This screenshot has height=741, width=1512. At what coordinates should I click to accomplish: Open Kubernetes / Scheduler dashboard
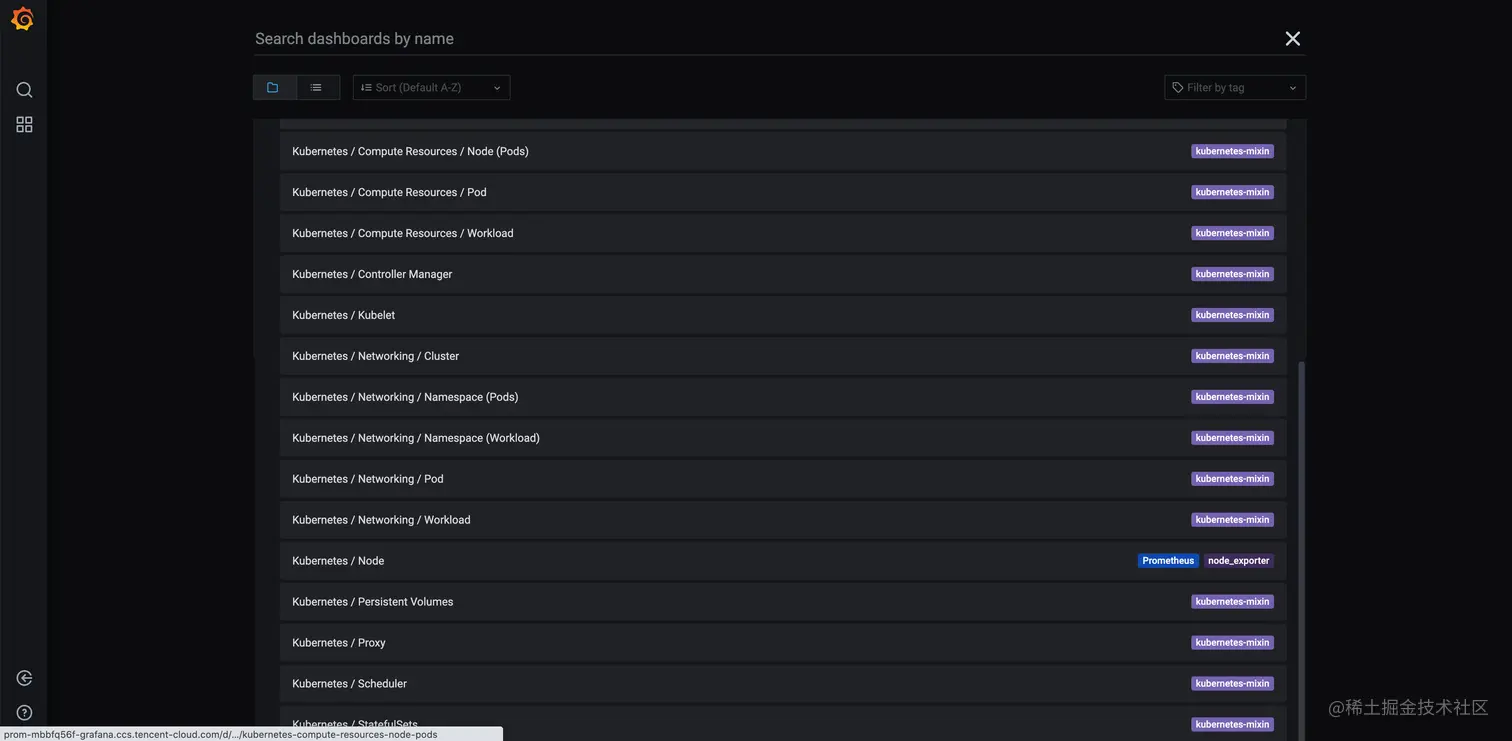(783, 684)
